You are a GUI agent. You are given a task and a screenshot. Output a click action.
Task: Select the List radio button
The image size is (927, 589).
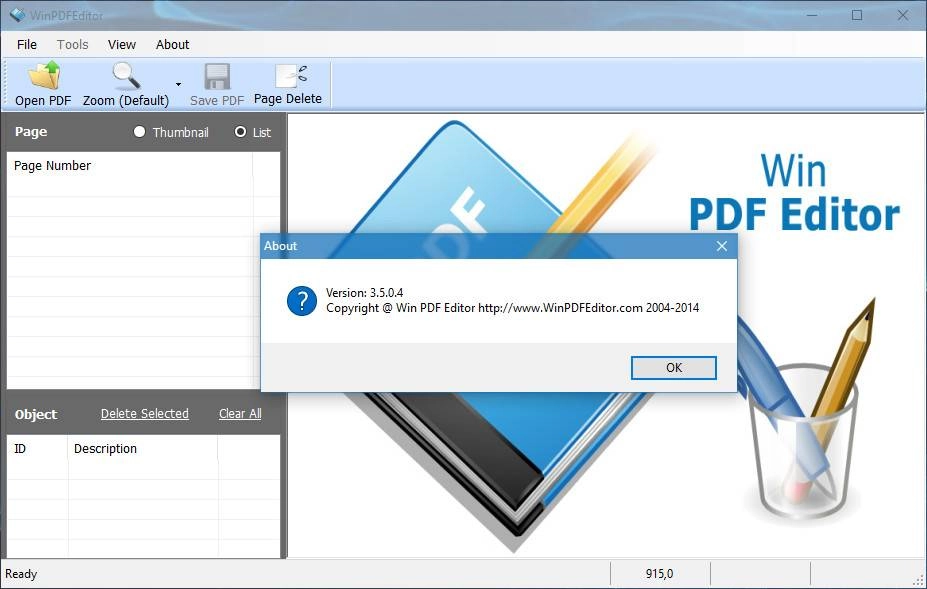240,132
